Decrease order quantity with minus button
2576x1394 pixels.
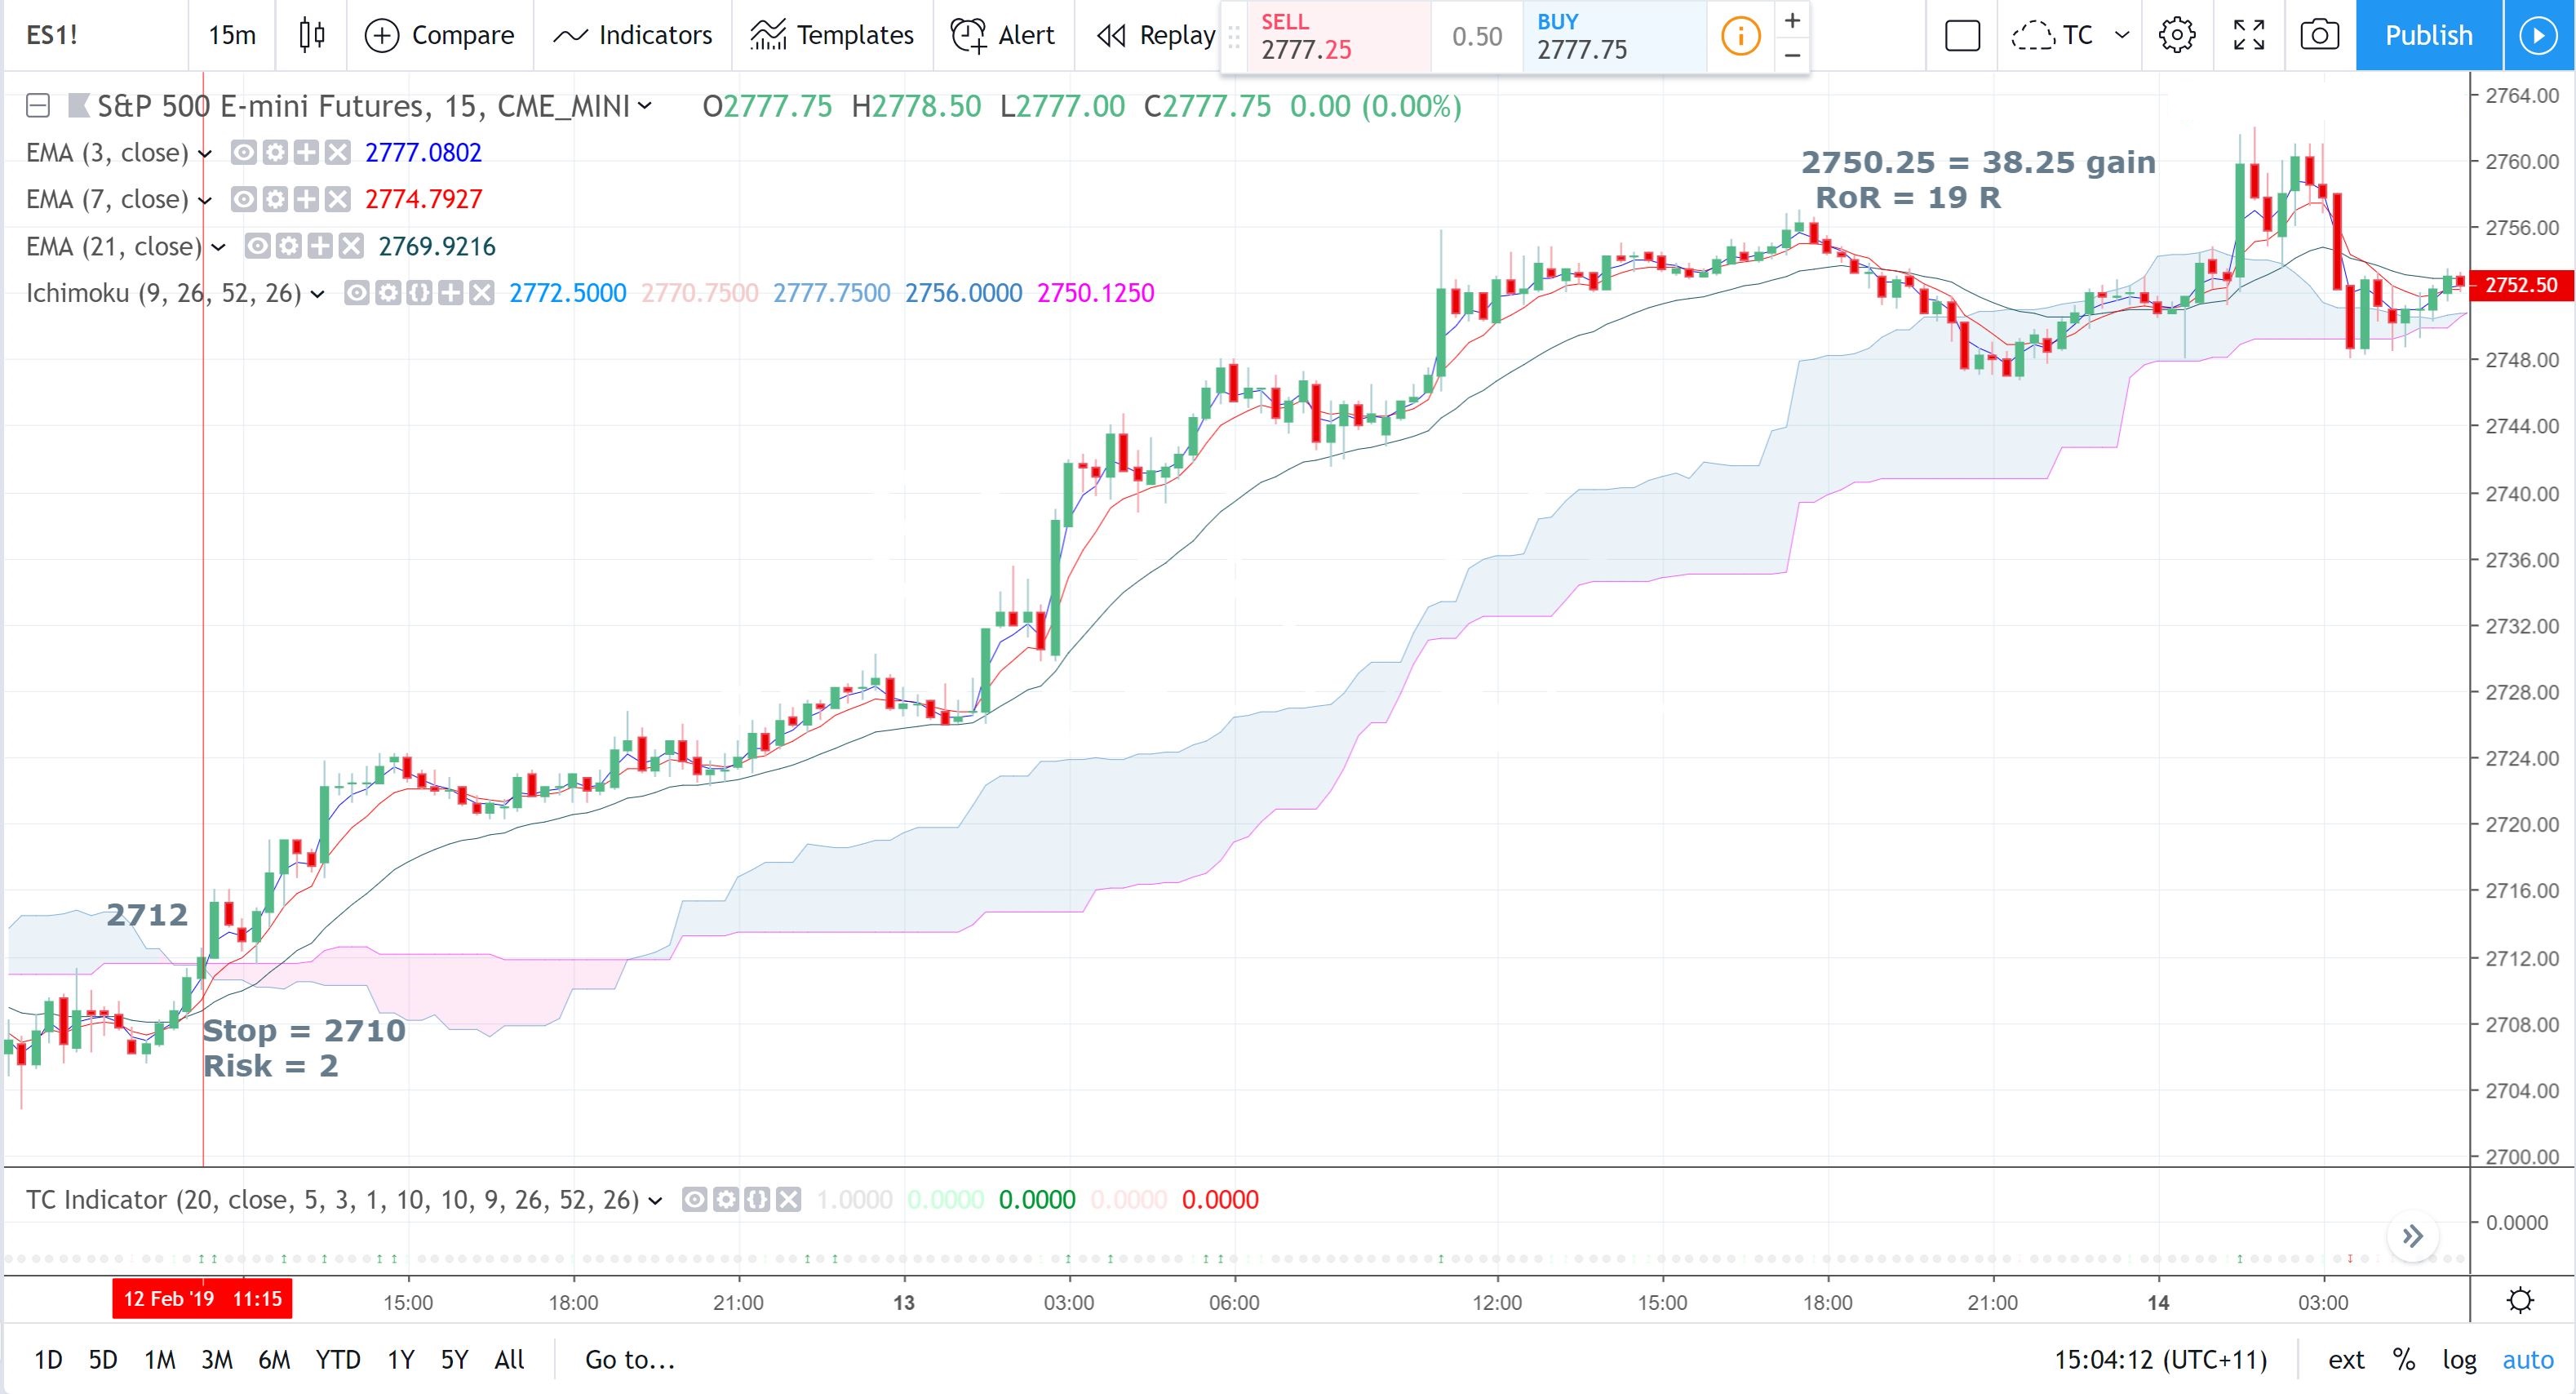pos(1793,55)
